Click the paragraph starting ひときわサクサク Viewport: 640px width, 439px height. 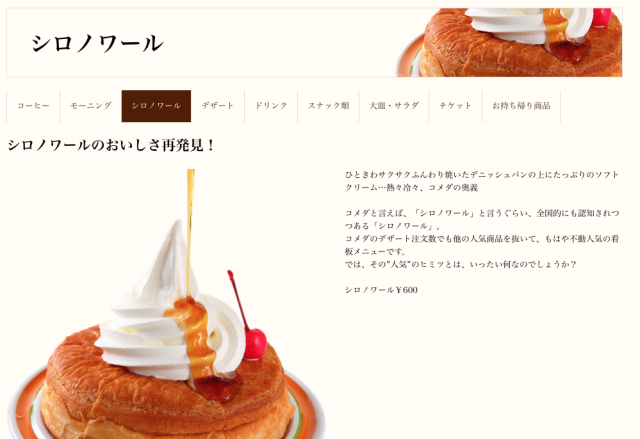click(482, 181)
